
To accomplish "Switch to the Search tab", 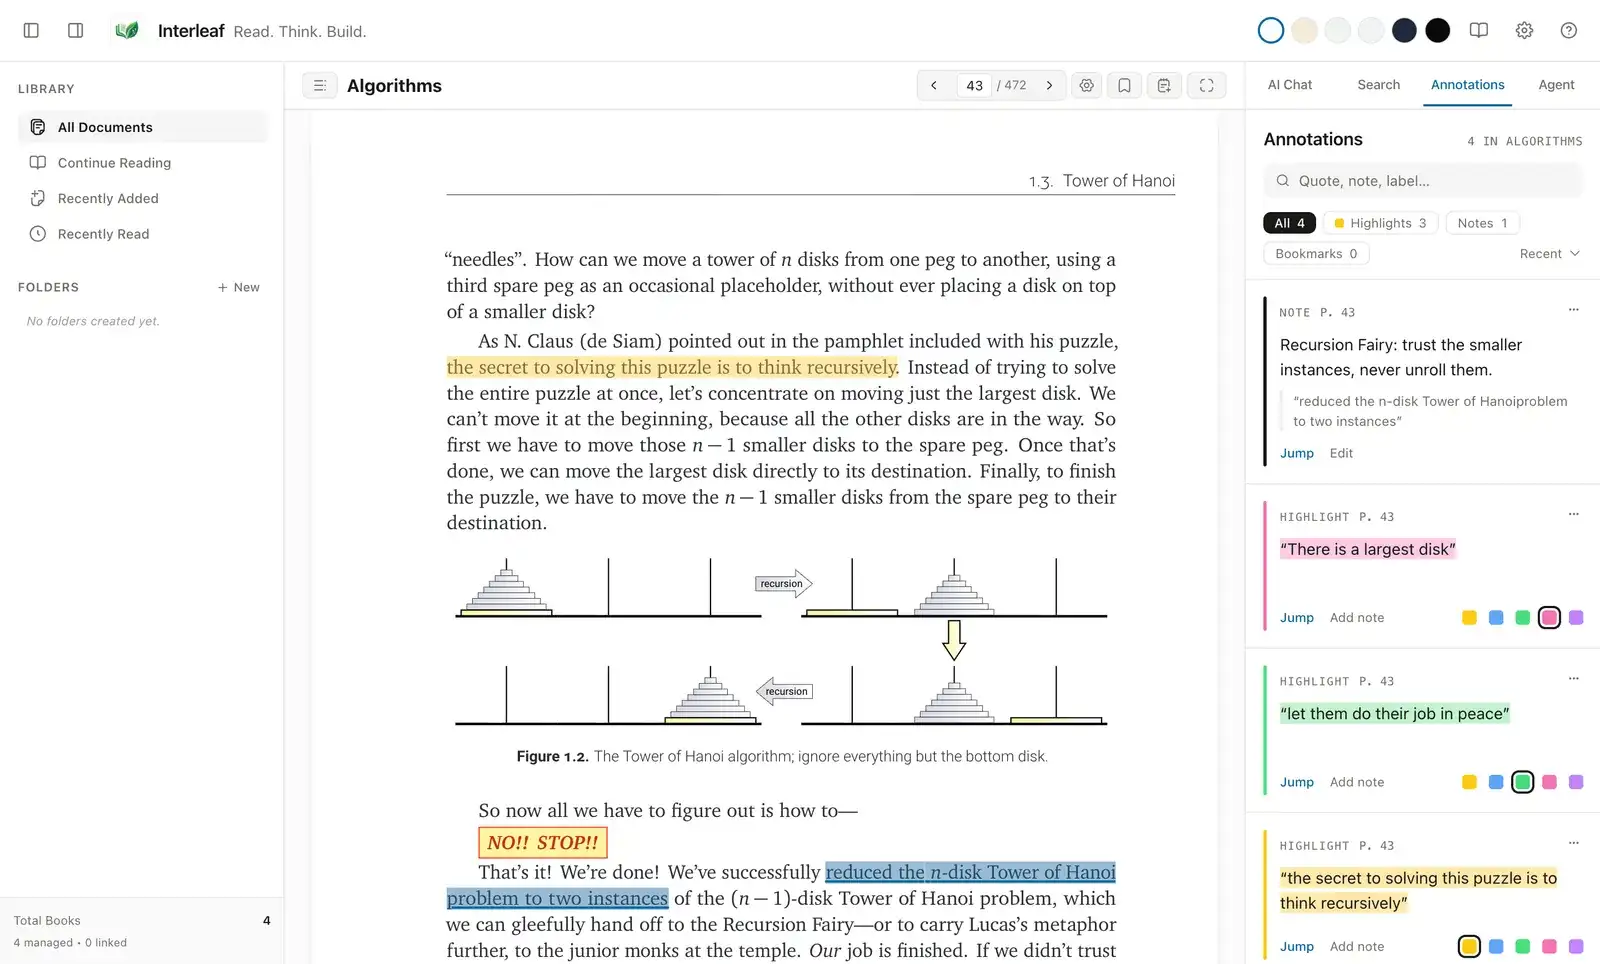I will pyautogui.click(x=1378, y=85).
